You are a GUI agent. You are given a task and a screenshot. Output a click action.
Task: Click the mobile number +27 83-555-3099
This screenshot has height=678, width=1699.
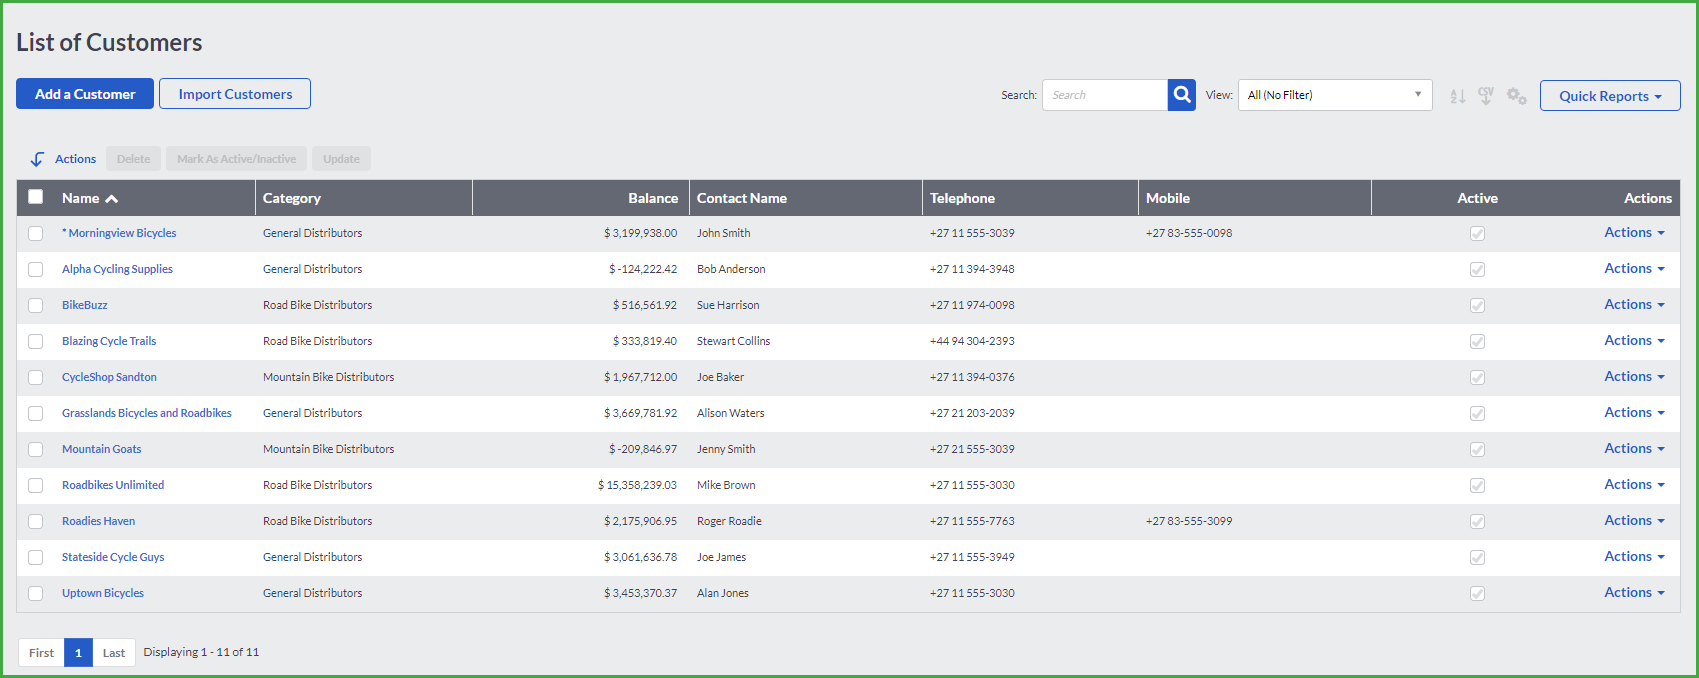coord(1189,521)
